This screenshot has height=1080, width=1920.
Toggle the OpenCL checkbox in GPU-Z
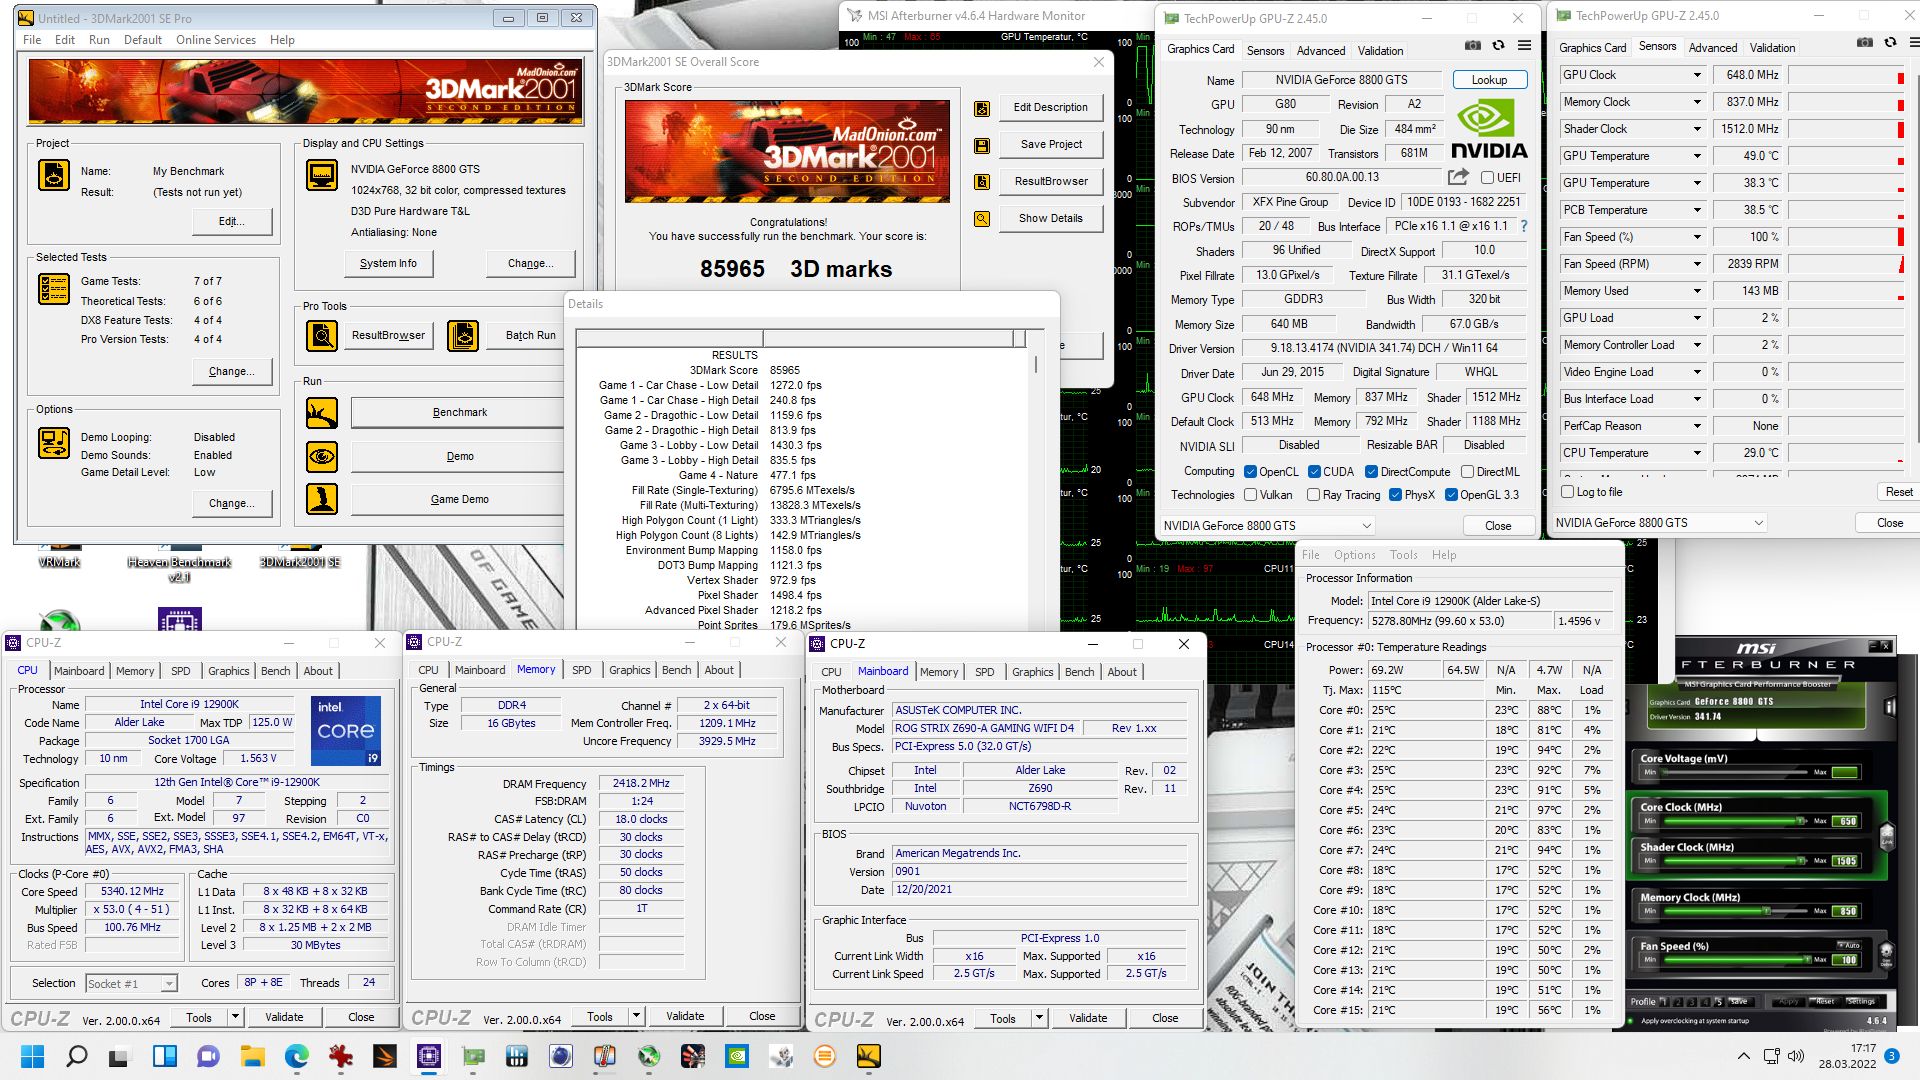pos(1250,472)
